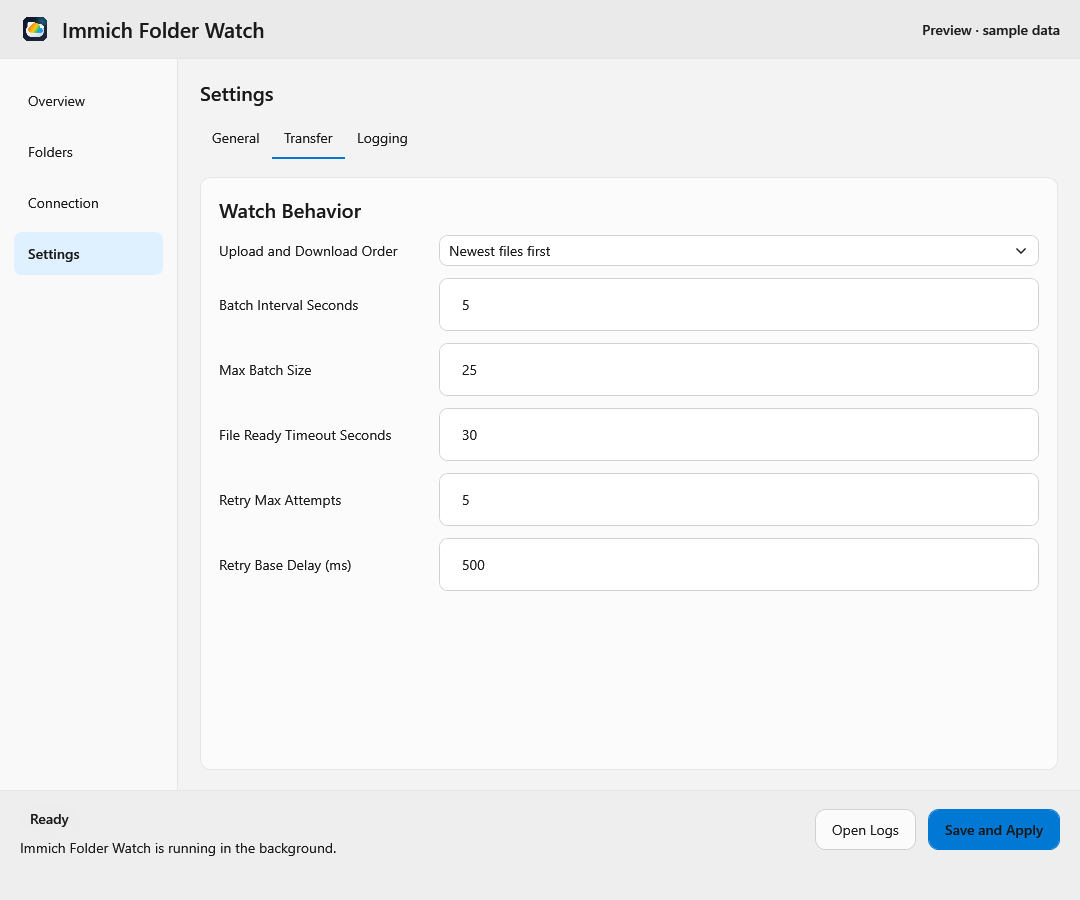The width and height of the screenshot is (1080, 900).
Task: Click the Max Batch Size input
Action: point(738,370)
